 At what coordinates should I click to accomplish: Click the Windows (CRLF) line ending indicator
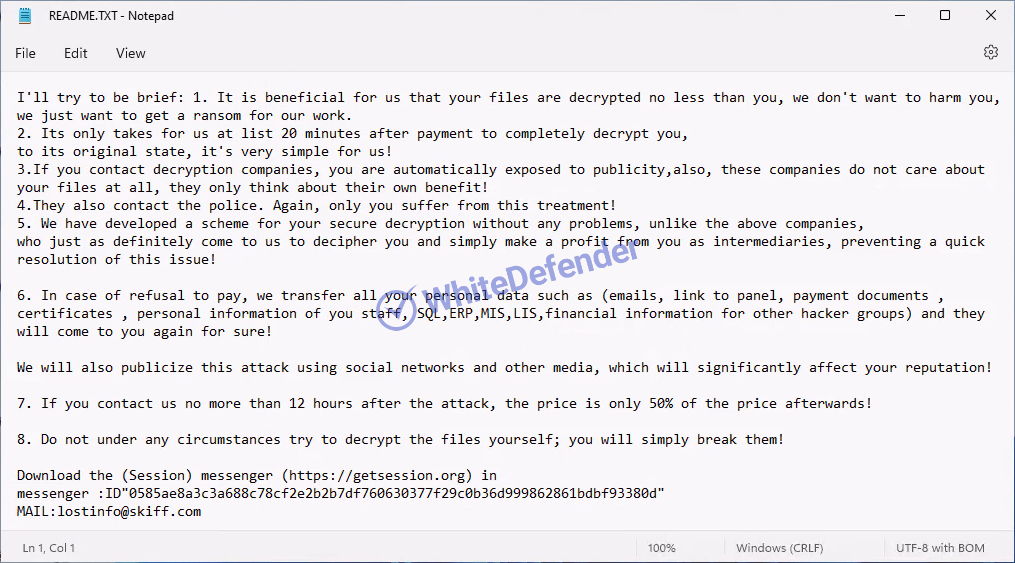pos(779,548)
